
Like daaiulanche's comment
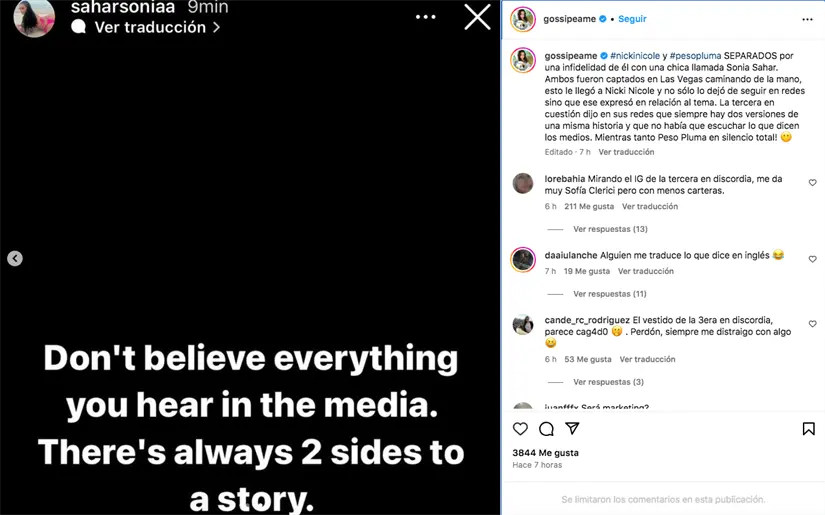812,259
